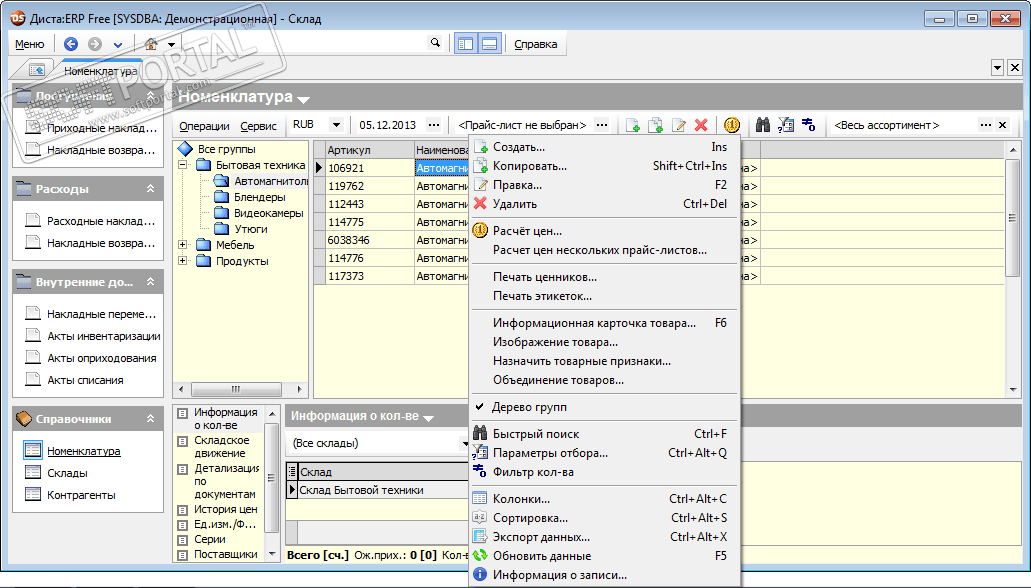Click the search magnifier icon in address bar
The height and width of the screenshot is (588, 1031).
coord(435,43)
